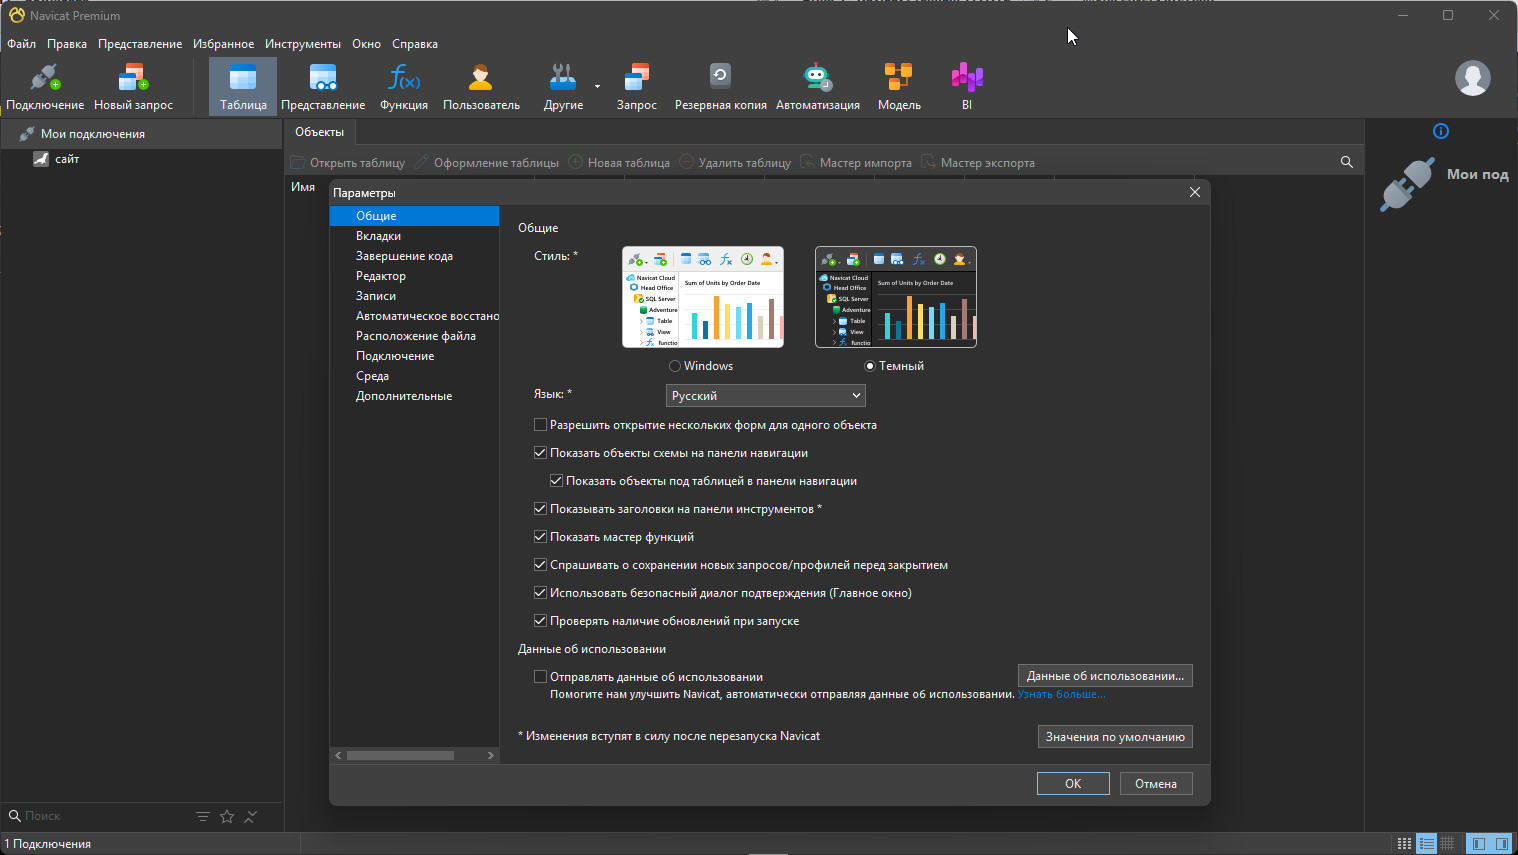Open the Автоматизация tool
The width and height of the screenshot is (1518, 855).
(x=817, y=86)
